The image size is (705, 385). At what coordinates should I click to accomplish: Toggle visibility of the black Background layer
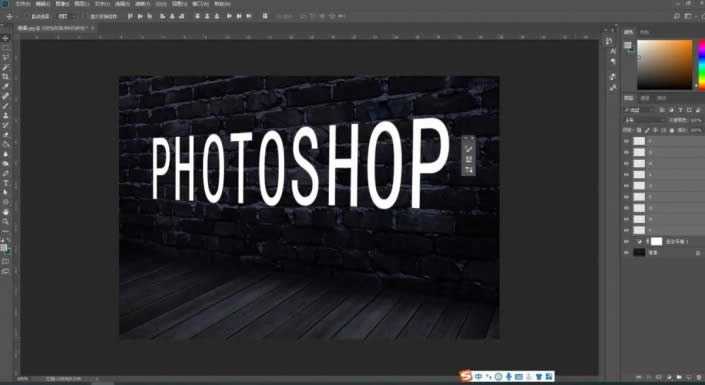(x=627, y=253)
